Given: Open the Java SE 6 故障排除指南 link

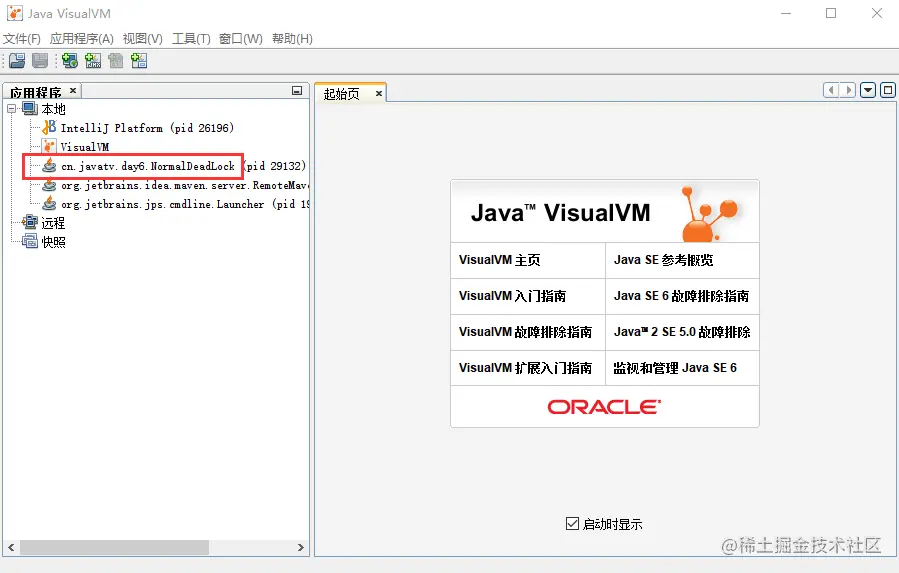Looking at the screenshot, I should pos(681,296).
